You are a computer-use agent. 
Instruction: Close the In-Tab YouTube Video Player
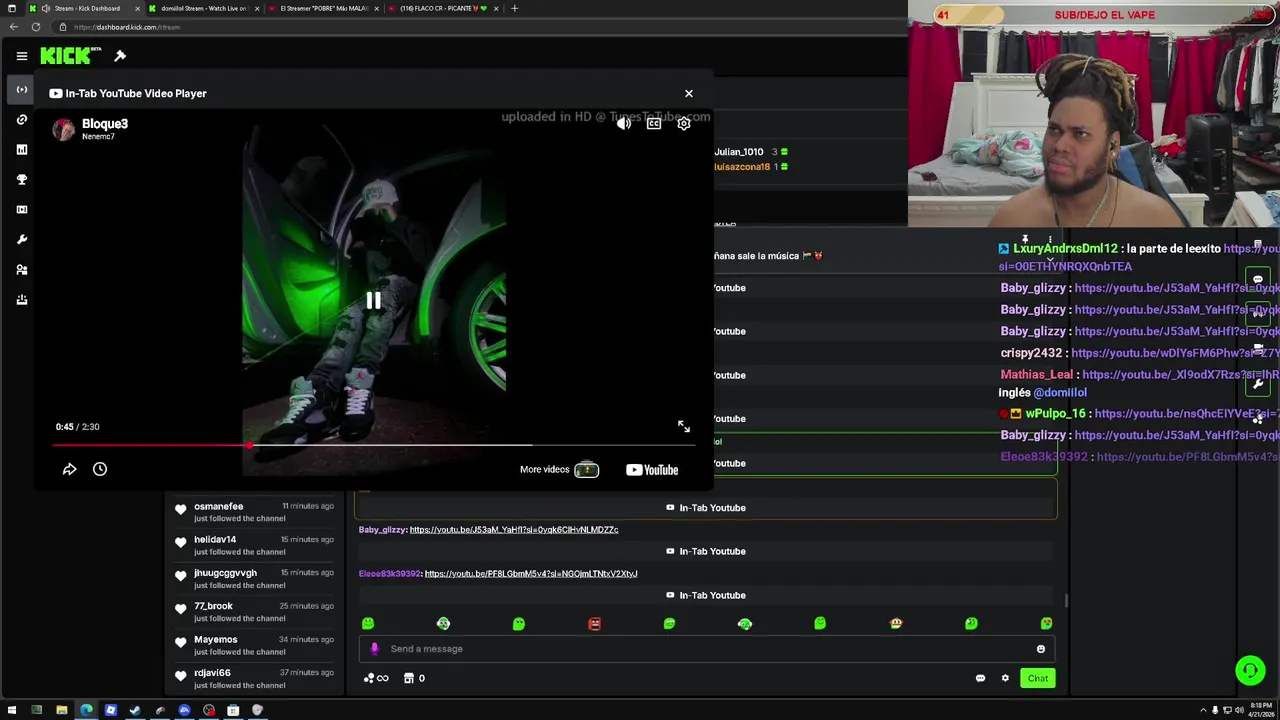click(x=688, y=93)
